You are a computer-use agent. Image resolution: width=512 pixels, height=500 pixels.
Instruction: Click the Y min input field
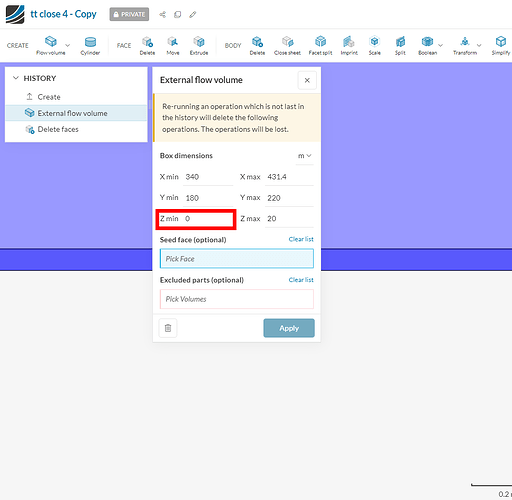[x=208, y=198]
